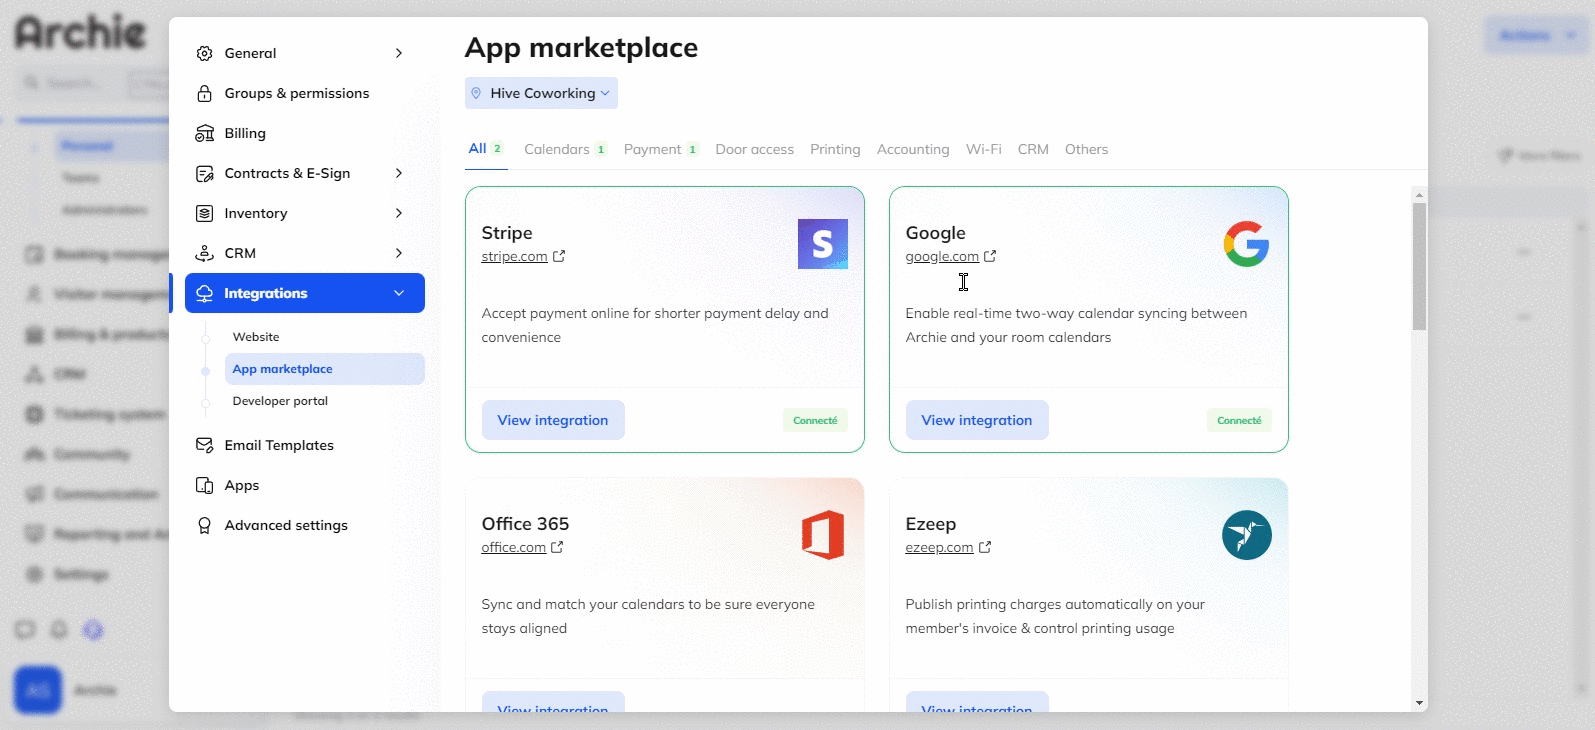Open the stripe.com link

point(514,256)
